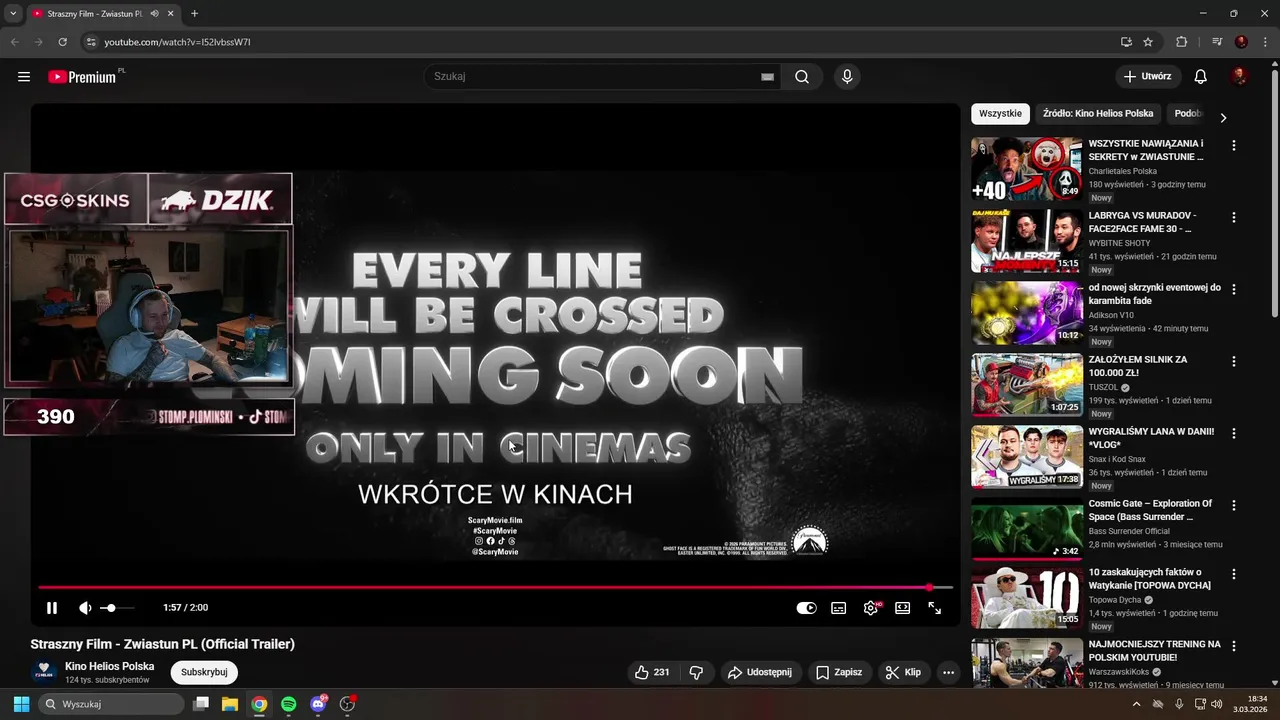The image size is (1280, 720).
Task: Switch to theater mode view
Action: click(x=903, y=608)
